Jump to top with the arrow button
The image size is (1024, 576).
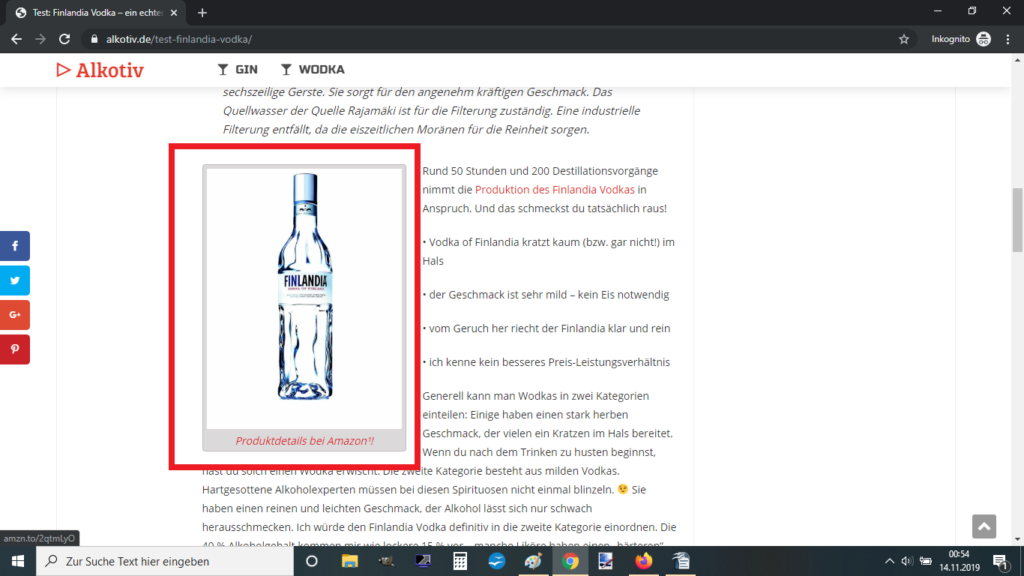click(984, 526)
